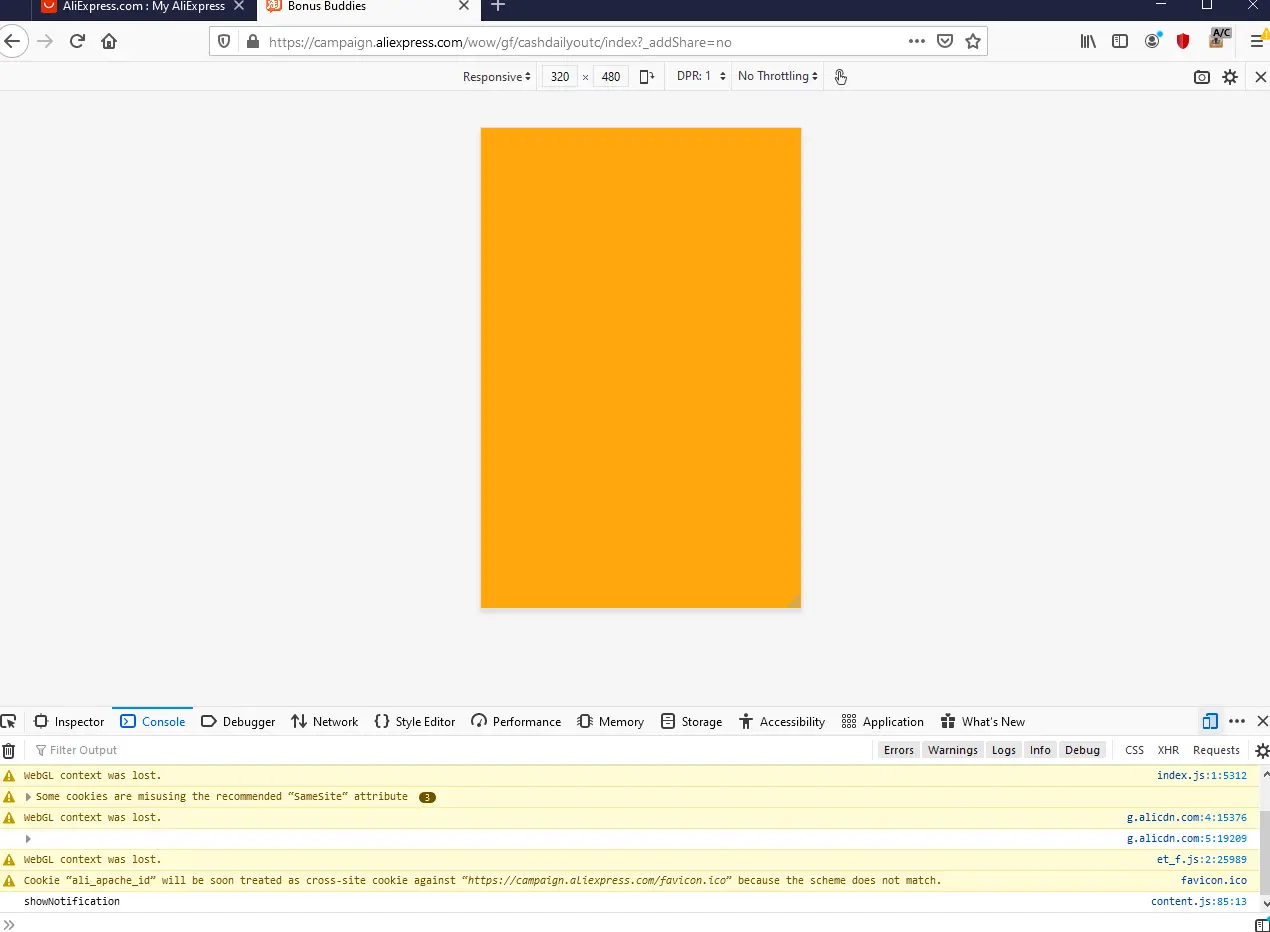Close responsive design mode
The width and height of the screenshot is (1270, 932).
pos(1260,77)
